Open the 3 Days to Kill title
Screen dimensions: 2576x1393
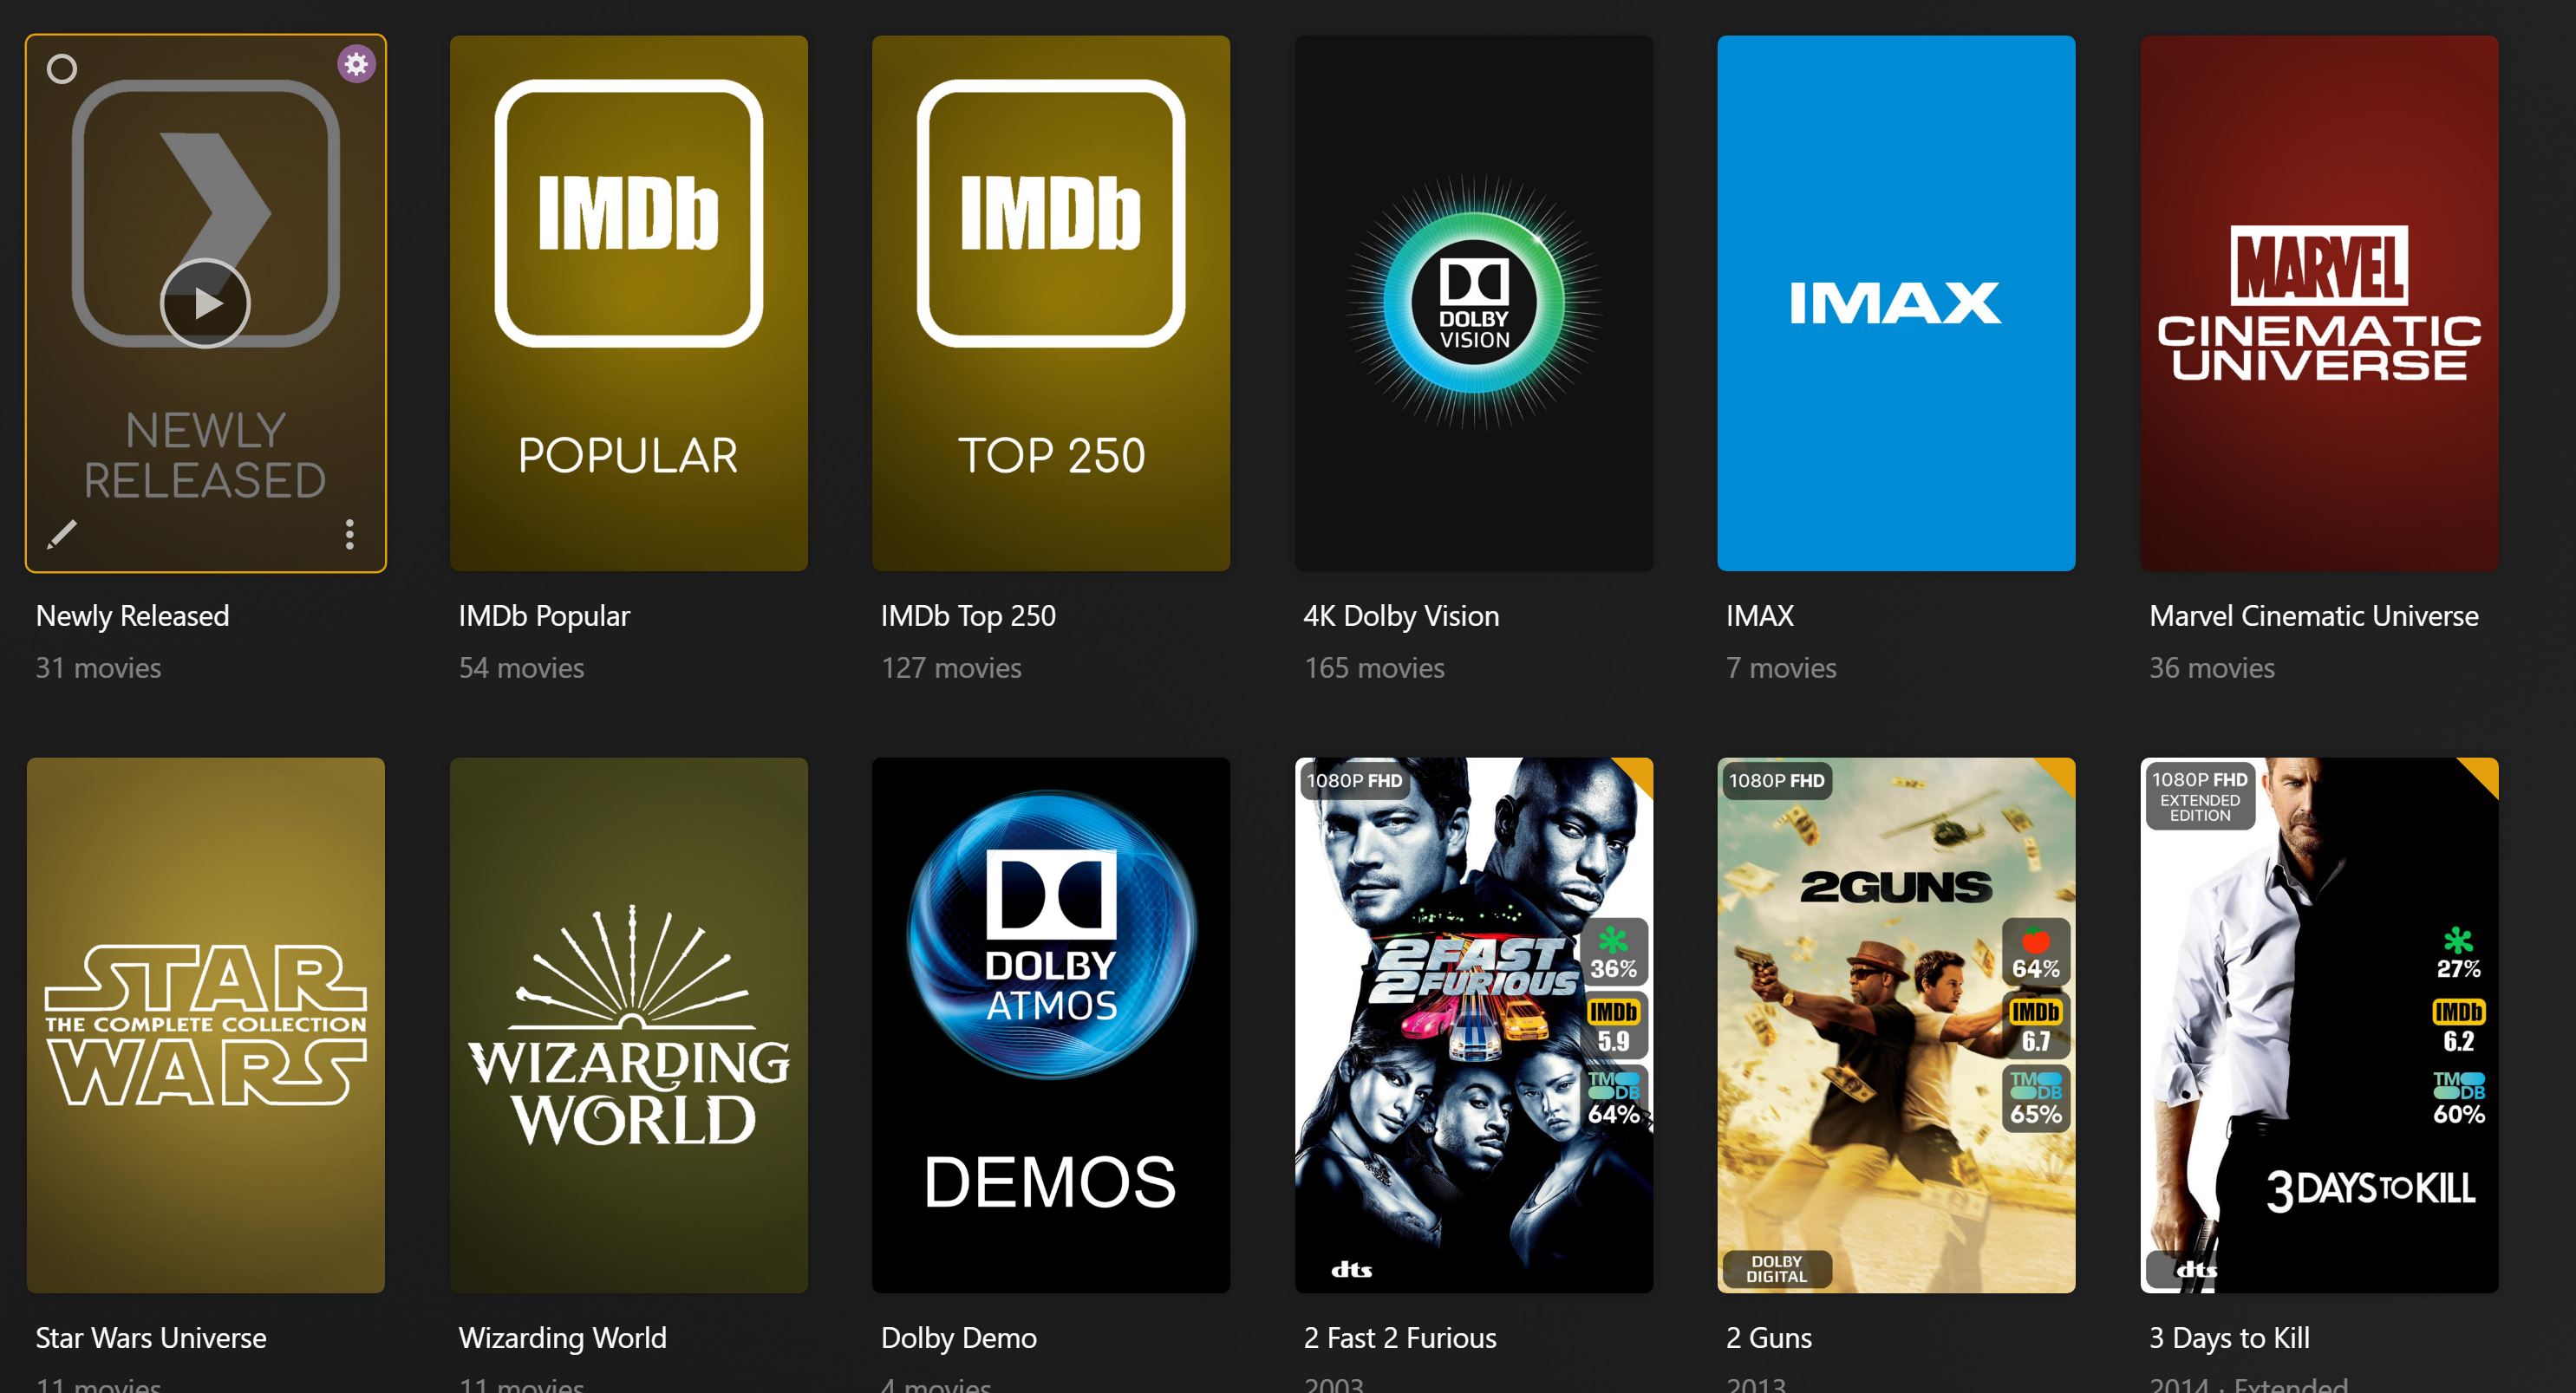pos(2229,1338)
